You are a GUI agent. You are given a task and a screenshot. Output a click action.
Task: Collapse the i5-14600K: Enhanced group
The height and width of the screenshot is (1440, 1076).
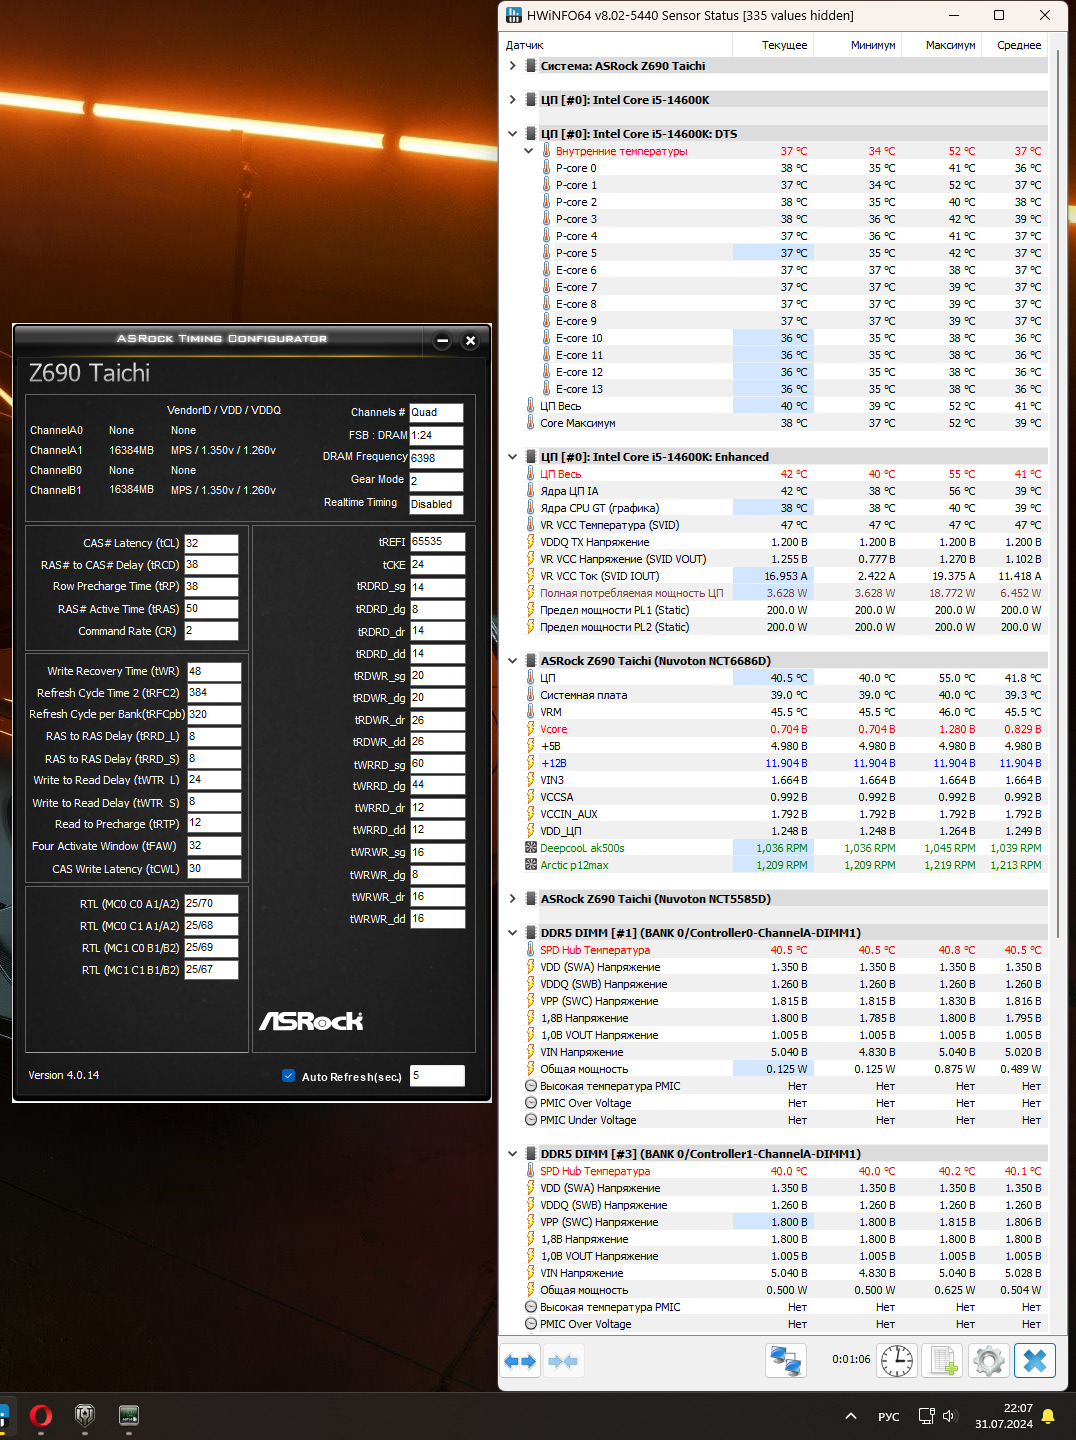(513, 457)
